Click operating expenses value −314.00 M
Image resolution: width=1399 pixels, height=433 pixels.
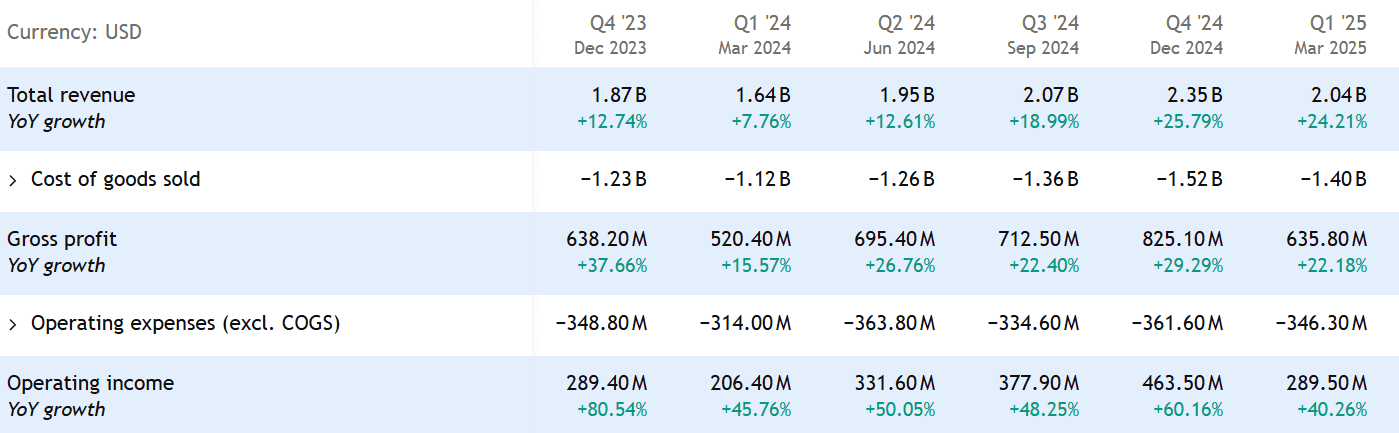[745, 324]
